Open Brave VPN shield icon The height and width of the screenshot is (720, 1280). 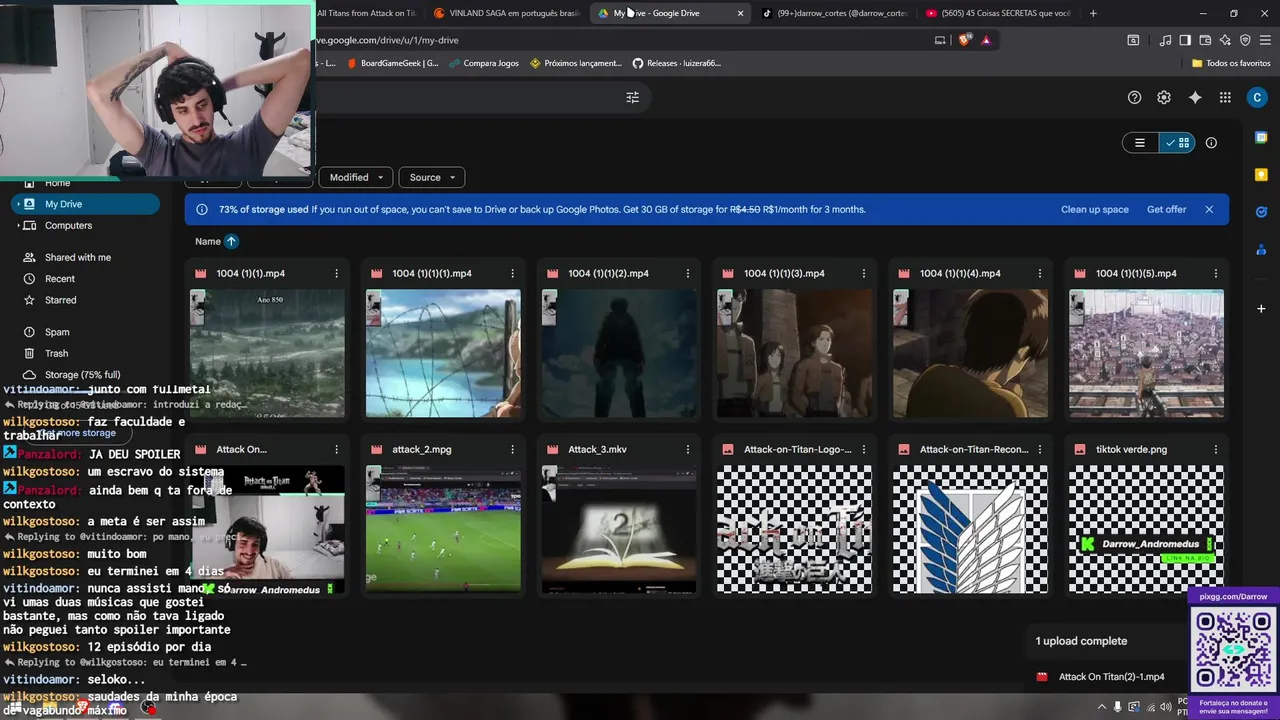pyautogui.click(x=1245, y=40)
